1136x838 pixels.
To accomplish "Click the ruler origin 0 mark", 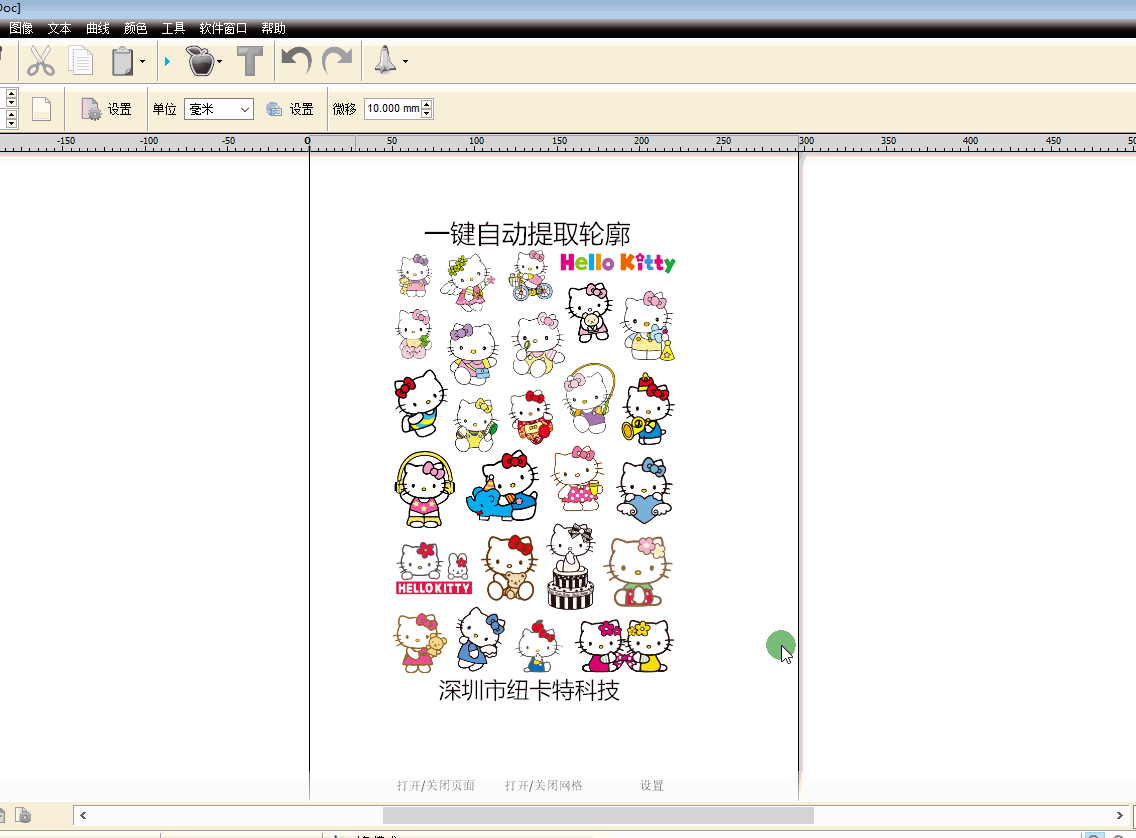I will [x=308, y=141].
